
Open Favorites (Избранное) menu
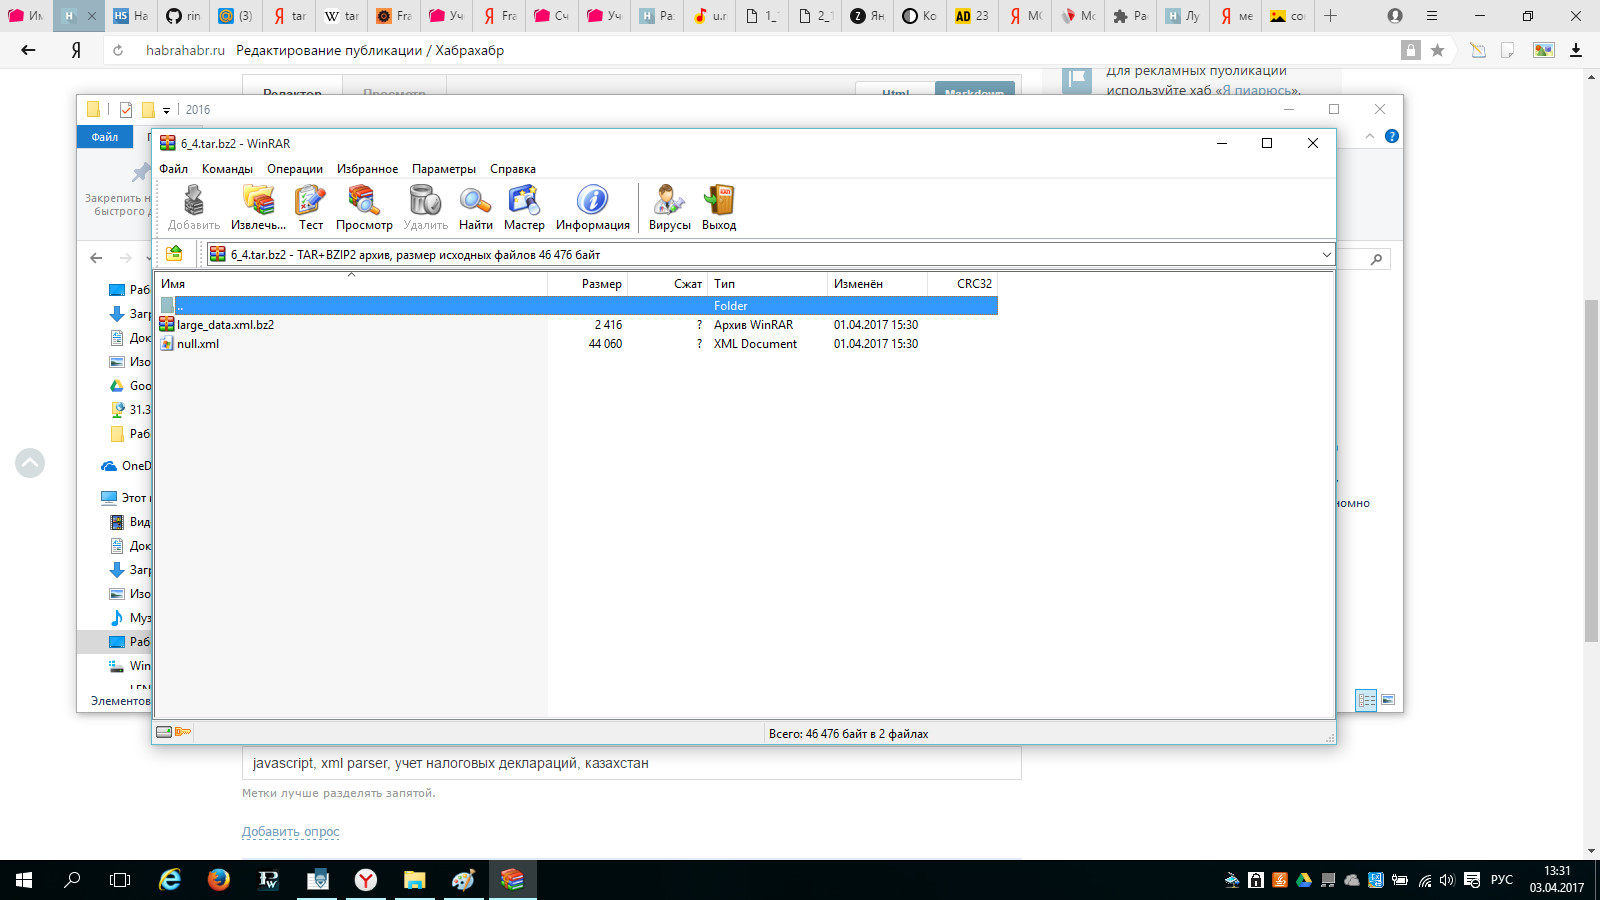tap(367, 169)
